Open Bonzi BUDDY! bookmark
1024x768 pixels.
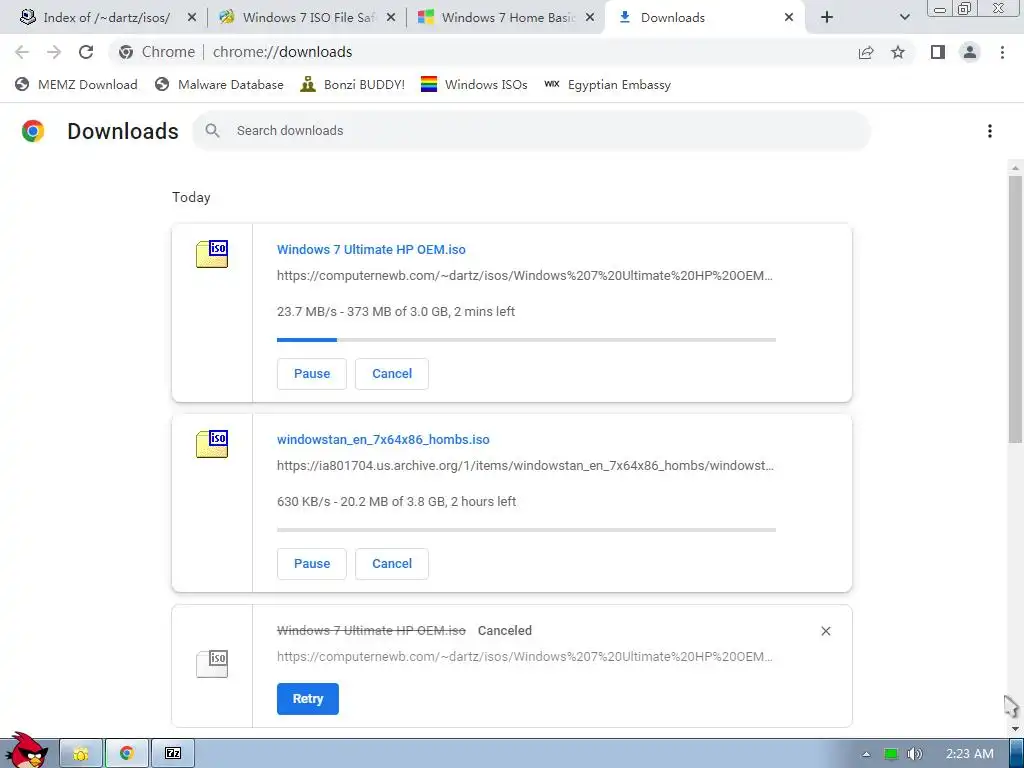[x=353, y=84]
